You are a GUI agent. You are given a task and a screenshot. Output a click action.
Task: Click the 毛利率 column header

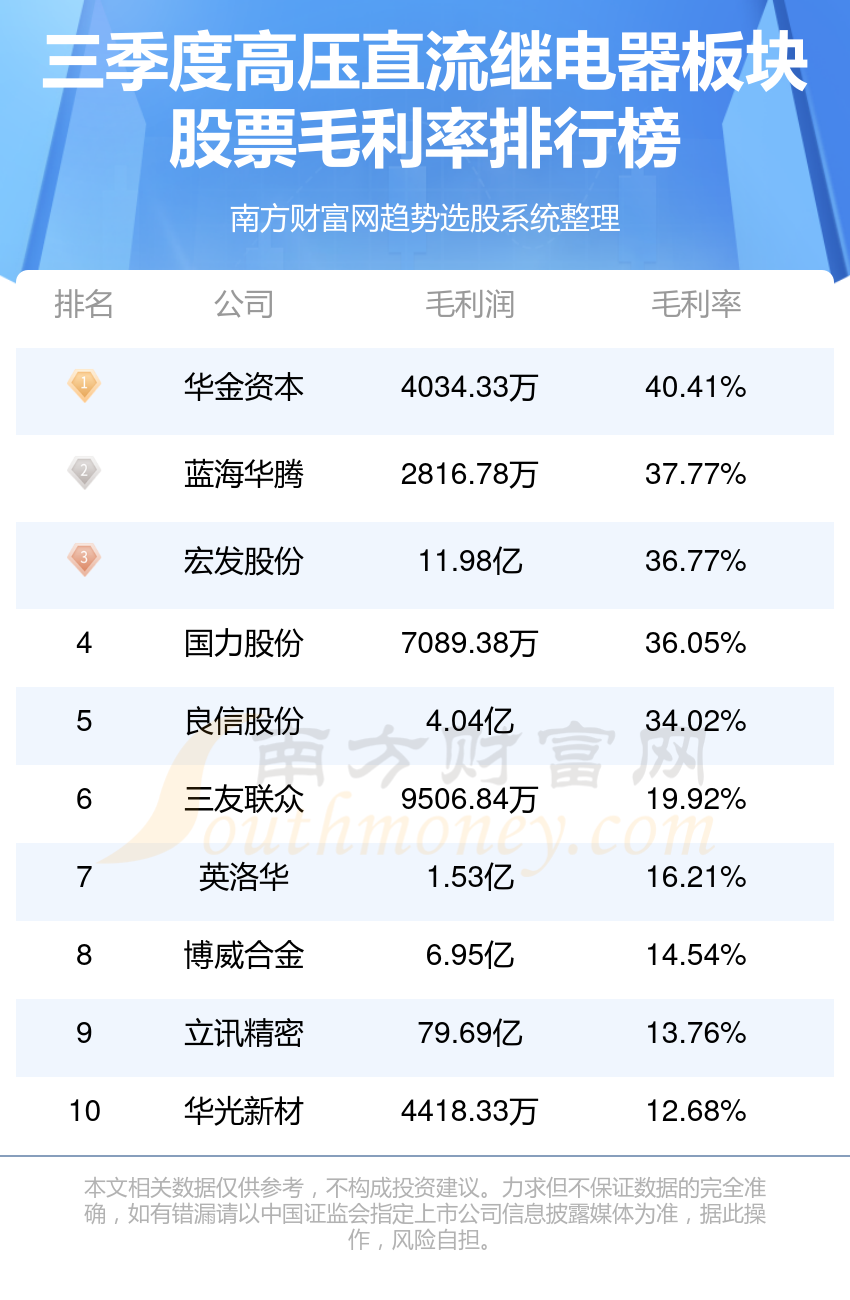click(x=696, y=304)
